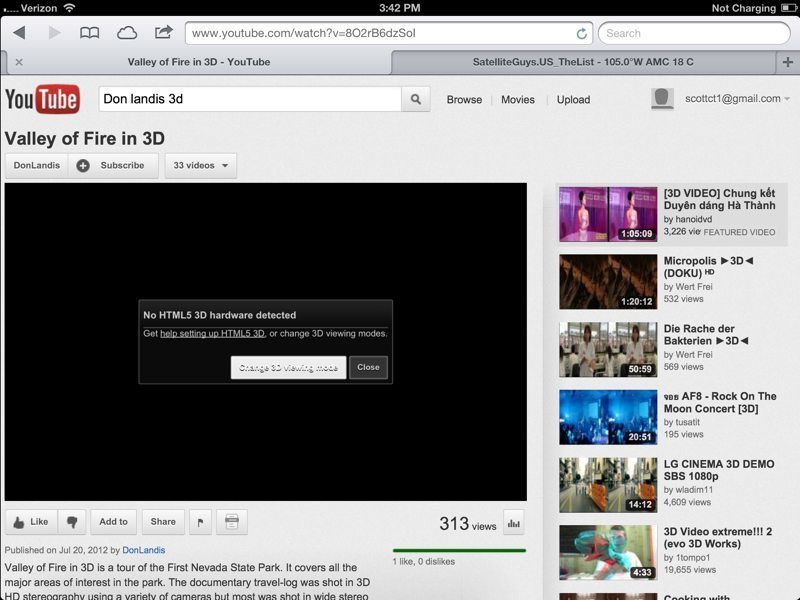
Task: Reload the page with the refresh icon
Action: pyautogui.click(x=581, y=34)
